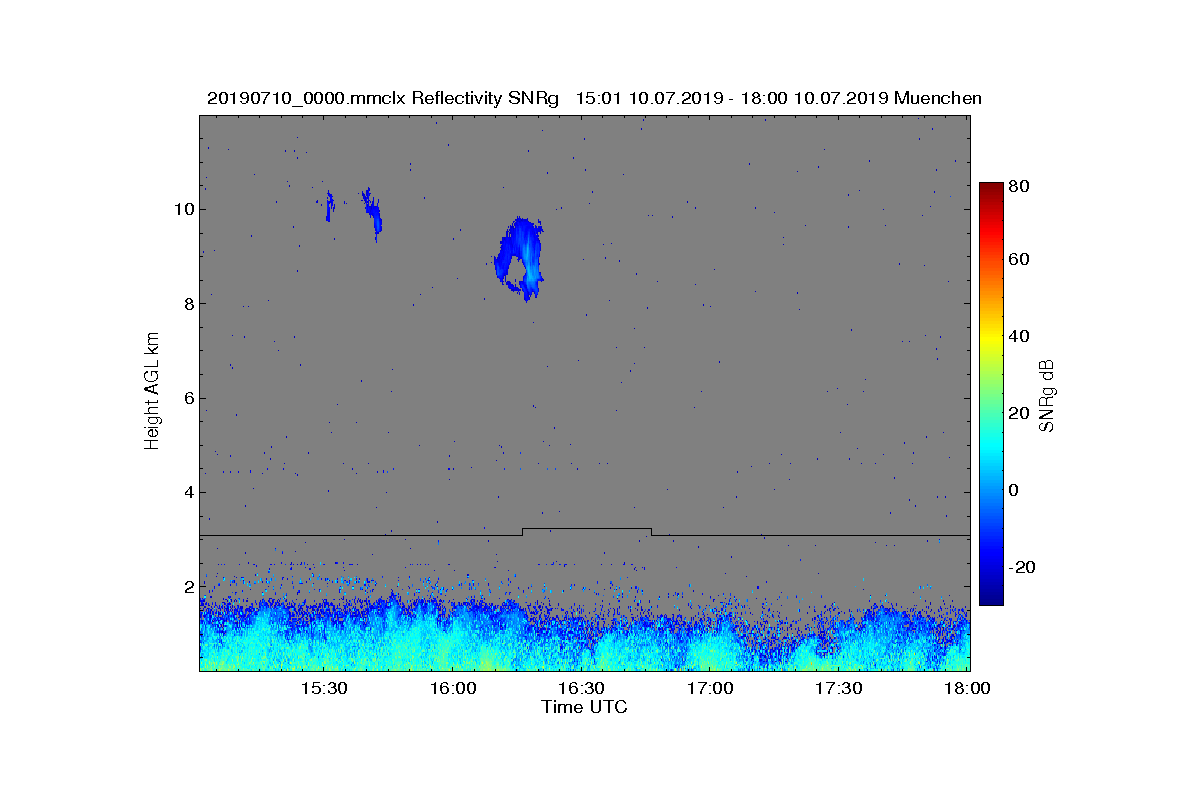Click the colorbar tick label 80
The image size is (1200, 800).
tap(1020, 186)
